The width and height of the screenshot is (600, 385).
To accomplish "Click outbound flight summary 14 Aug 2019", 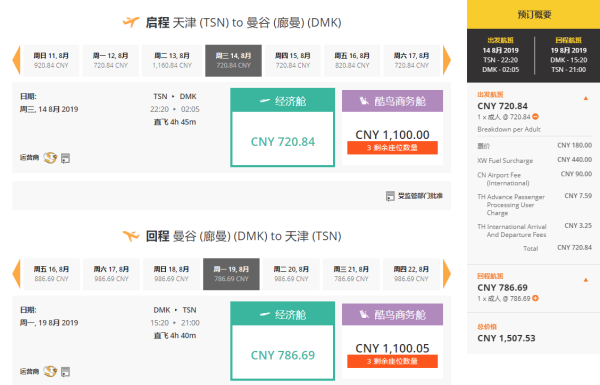I will (x=501, y=55).
